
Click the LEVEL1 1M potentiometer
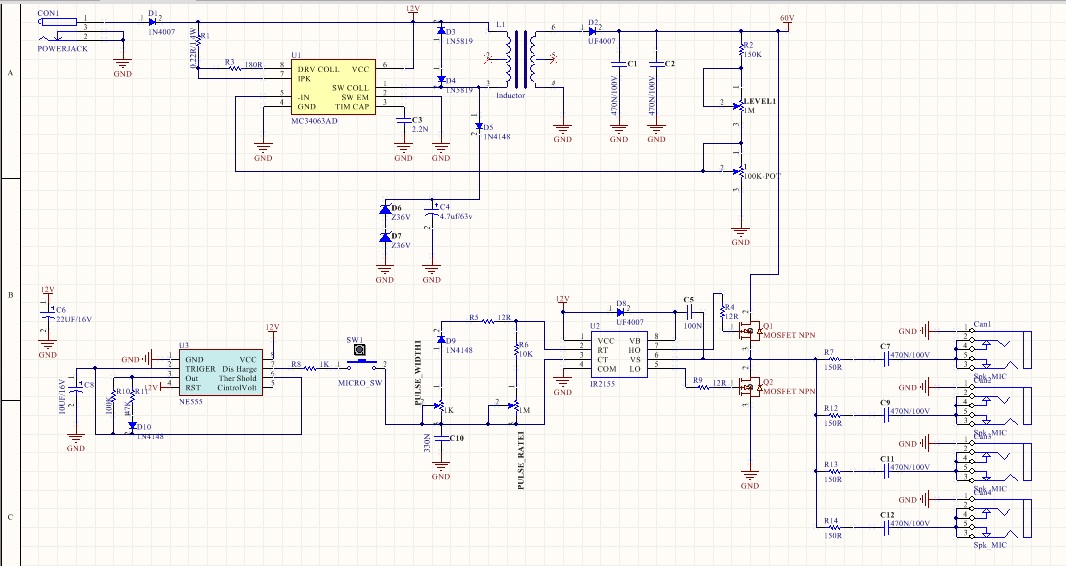pos(738,105)
